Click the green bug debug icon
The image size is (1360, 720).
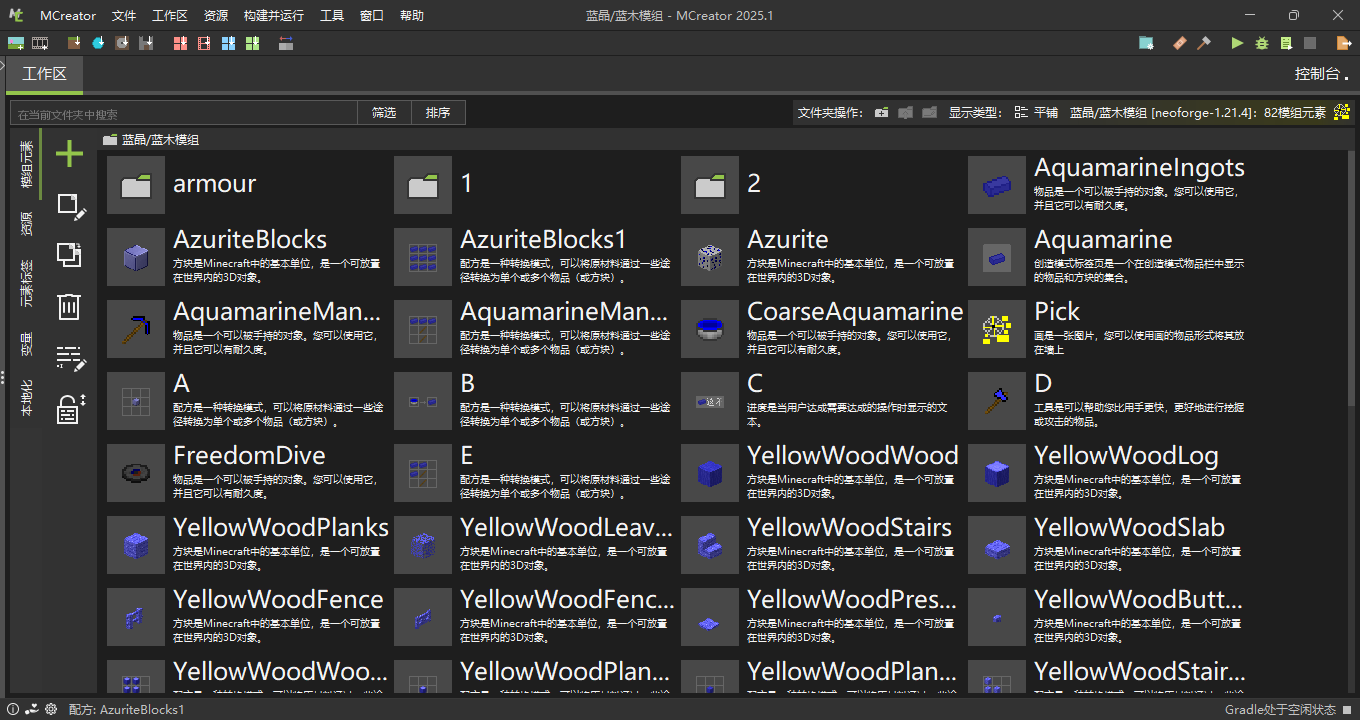tap(1262, 43)
